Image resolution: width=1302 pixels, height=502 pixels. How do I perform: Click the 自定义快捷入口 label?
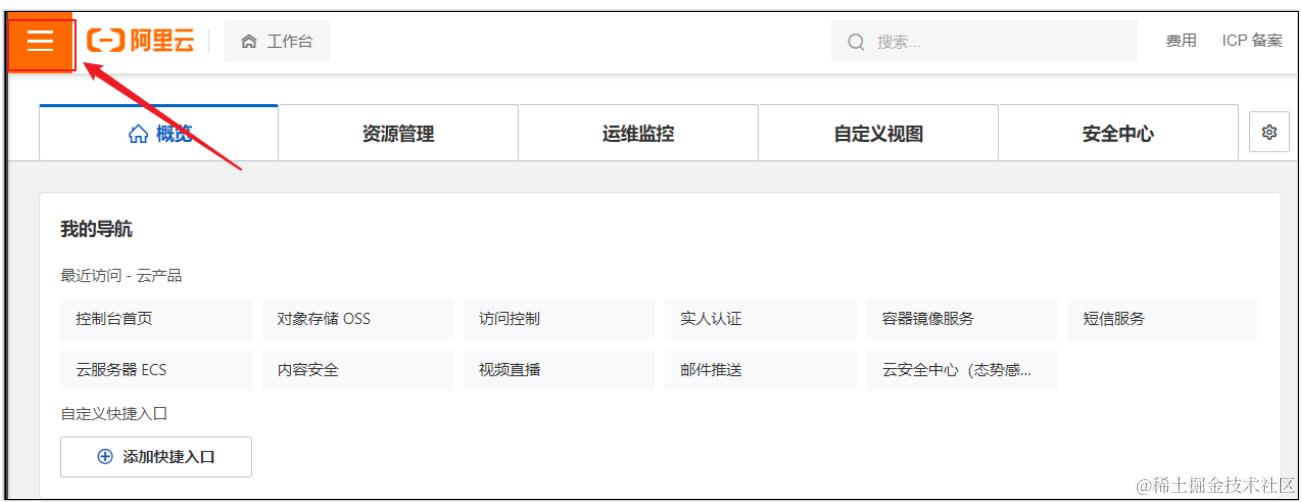[x=114, y=413]
